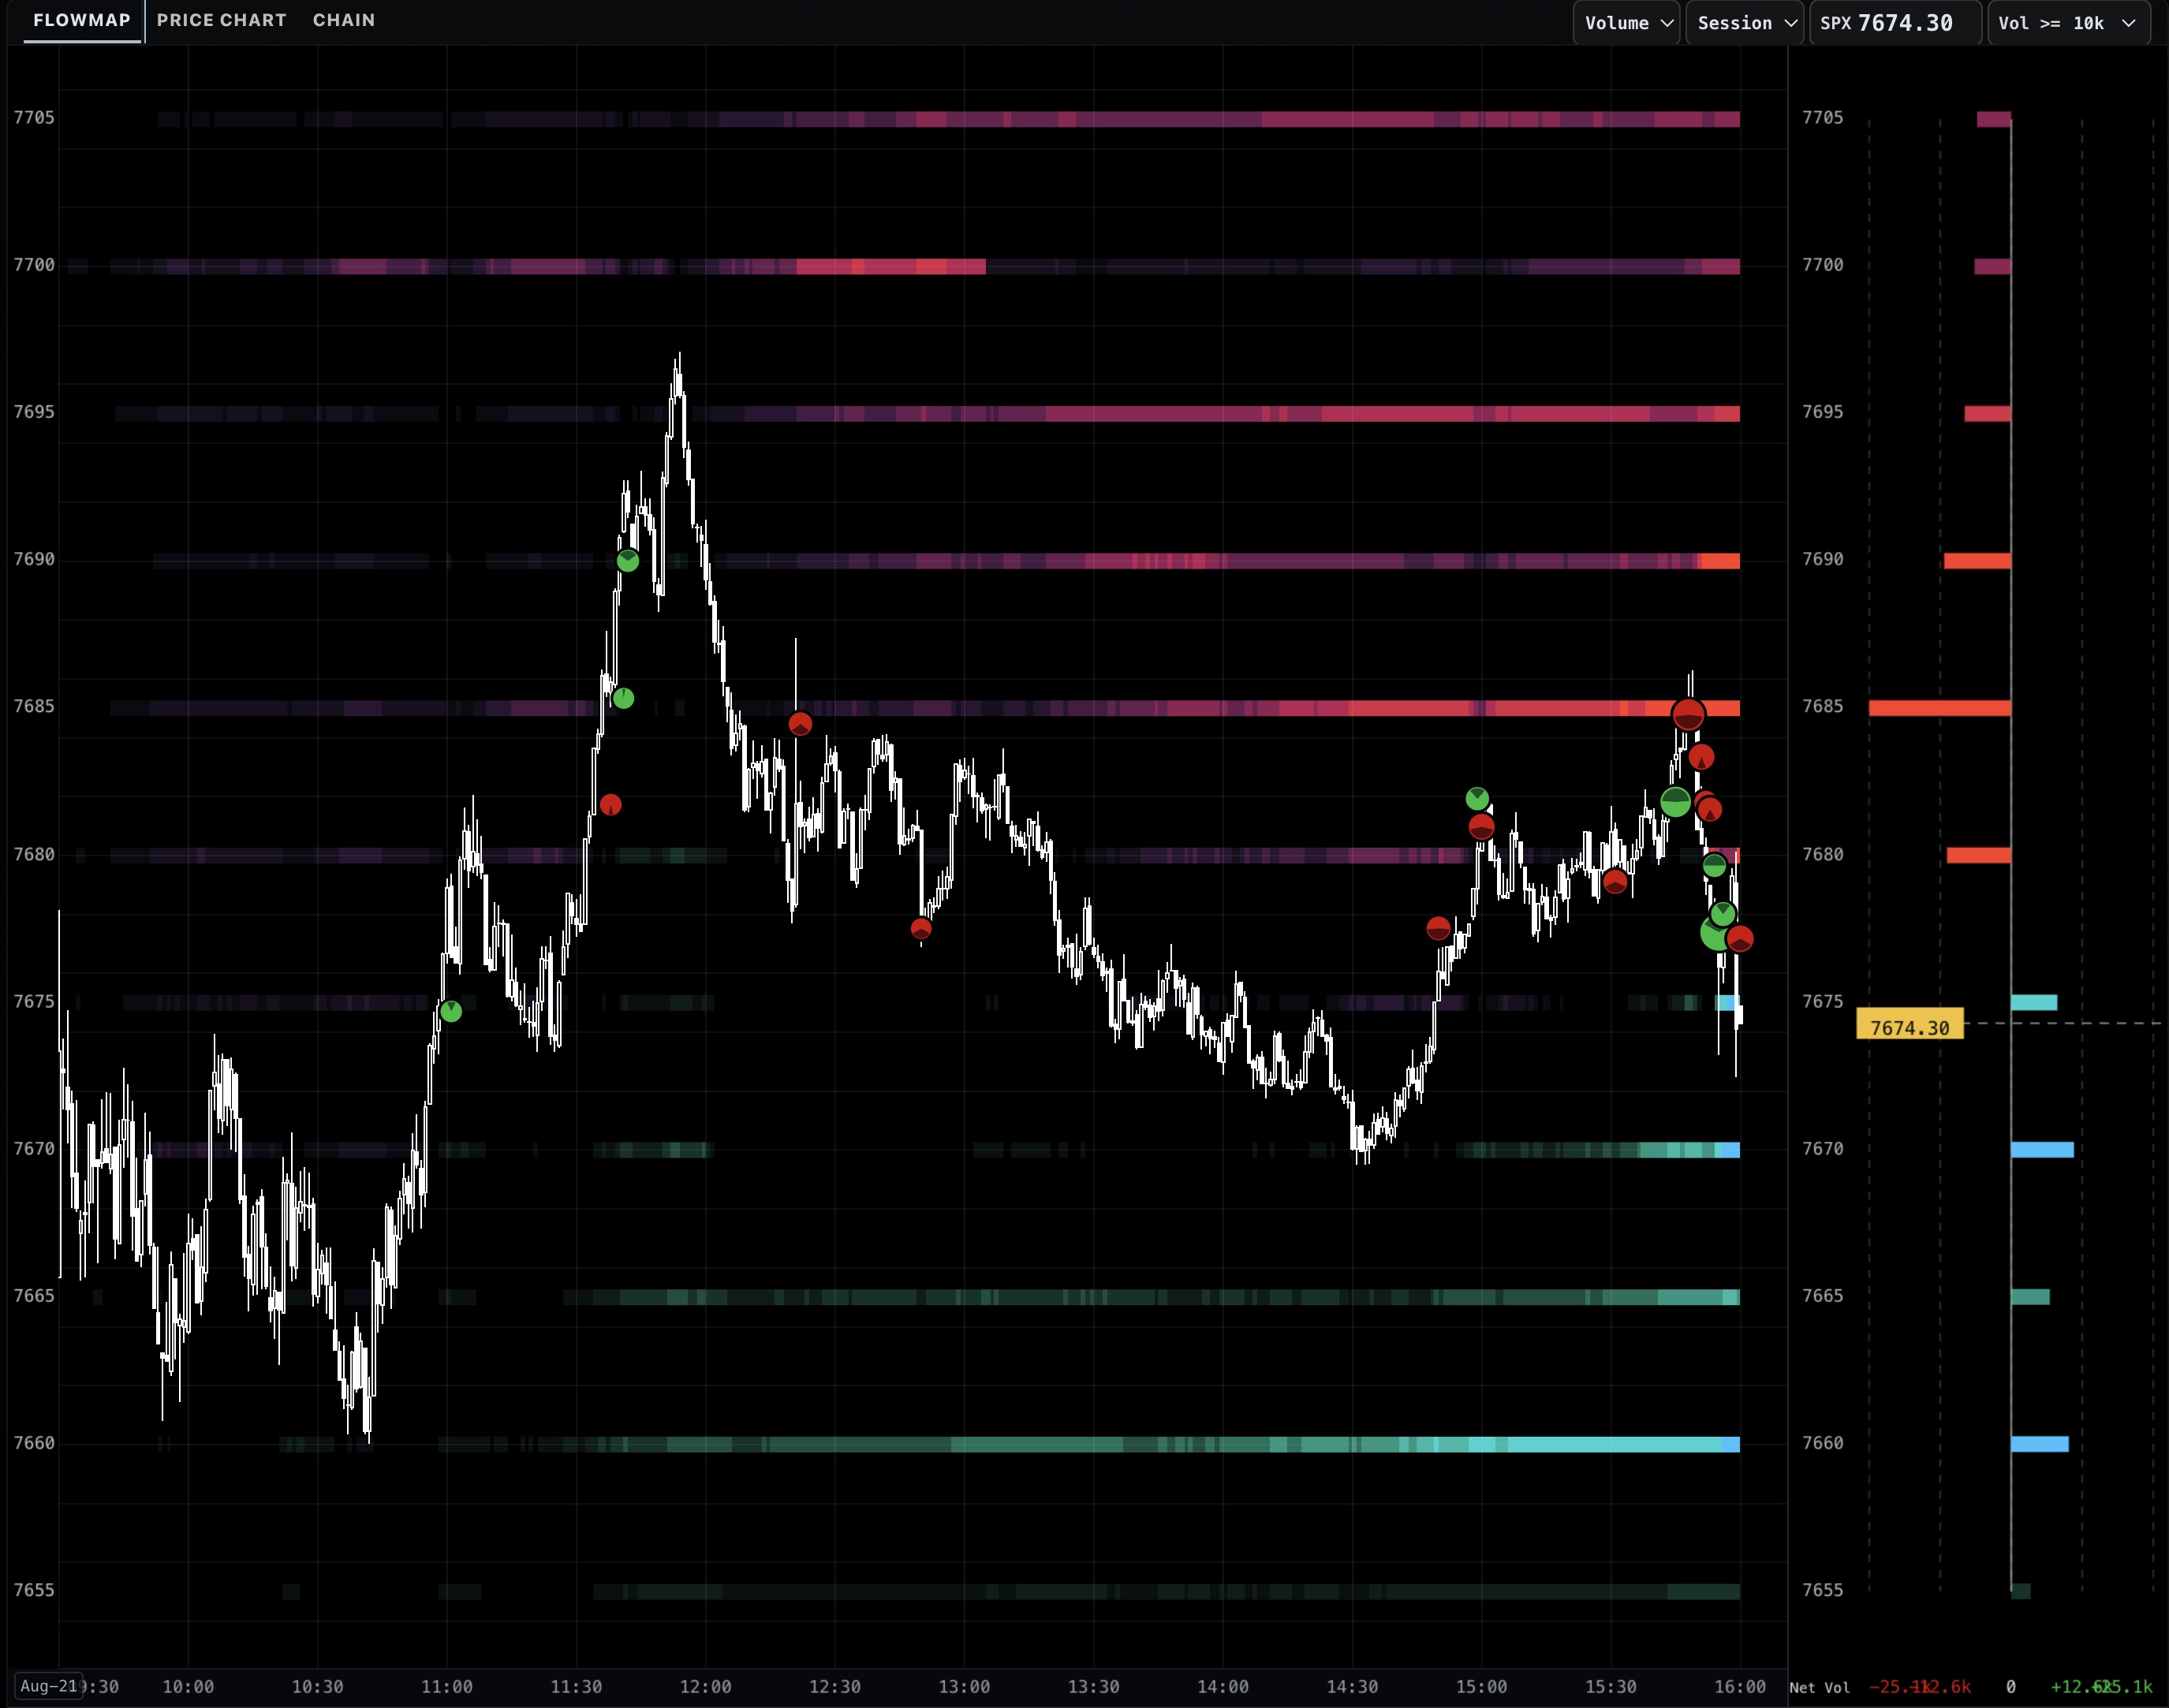The image size is (2169, 1708).
Task: Click the 16:00 time axis label
Action: pos(1740,1686)
